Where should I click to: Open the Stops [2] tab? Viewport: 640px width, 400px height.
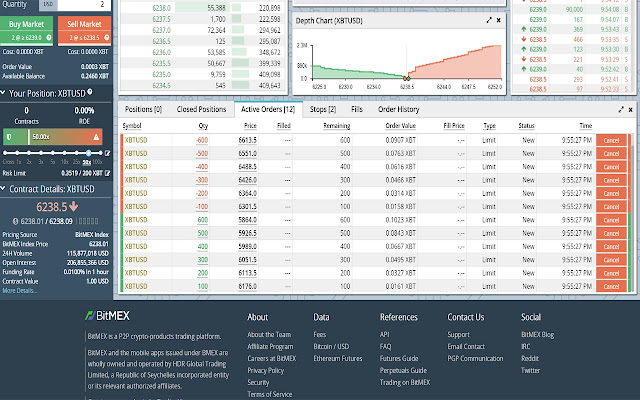pos(323,109)
